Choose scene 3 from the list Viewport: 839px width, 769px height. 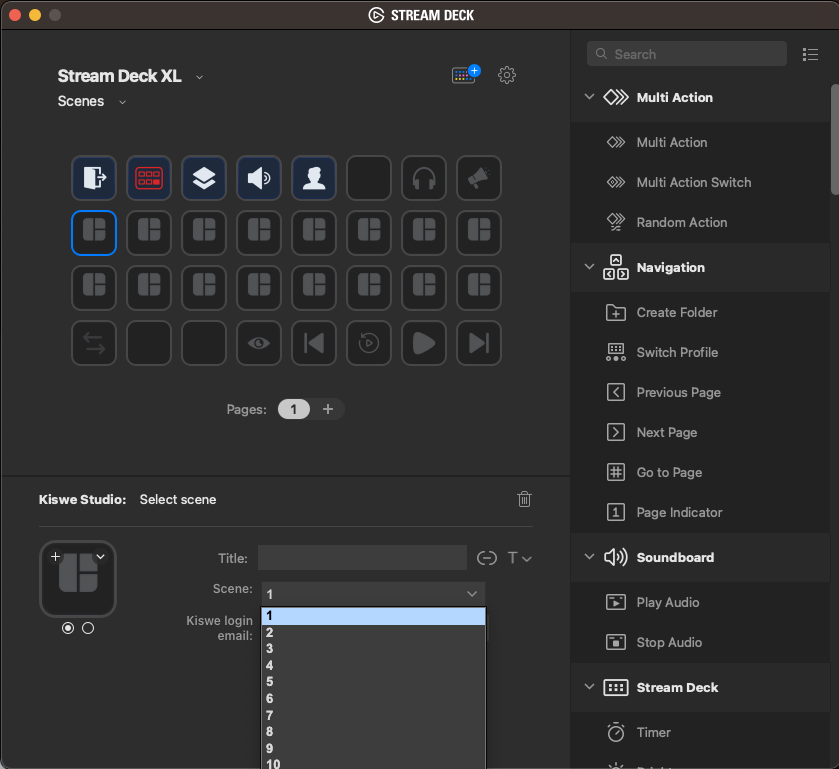pos(373,649)
